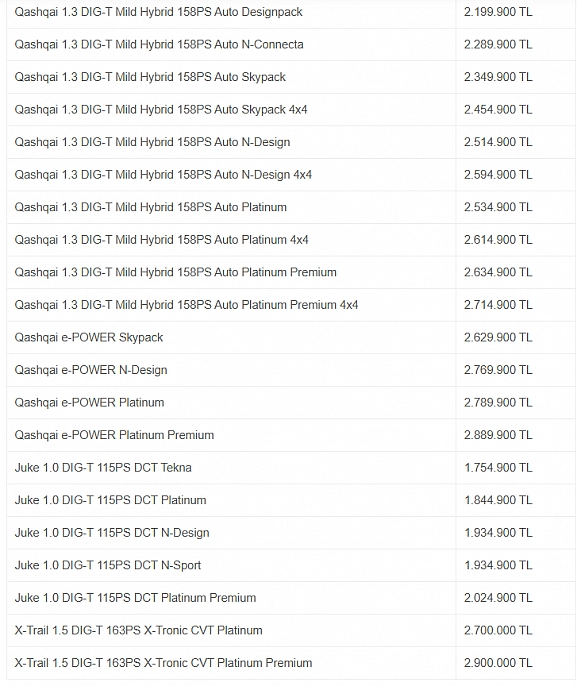Image resolution: width=577 pixels, height=686 pixels.
Task: Select the Qashqai Auto Platinum model text
Action: click(150, 207)
